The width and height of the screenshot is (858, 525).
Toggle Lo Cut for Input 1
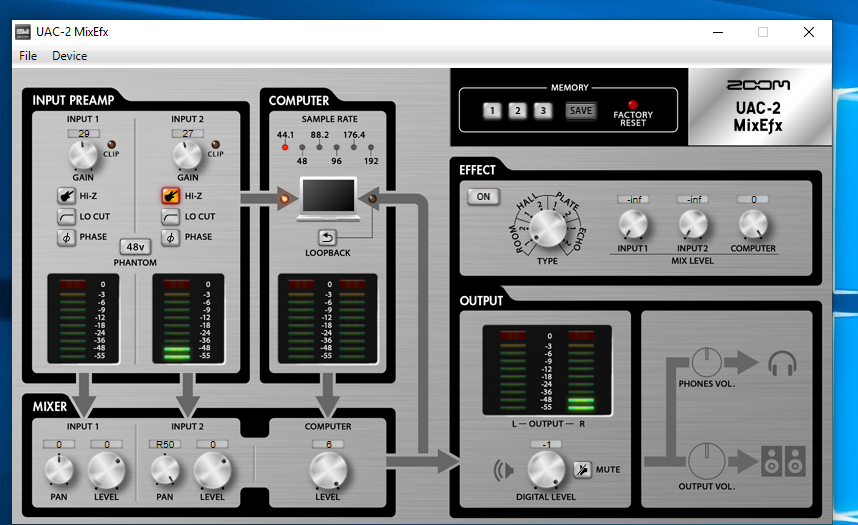click(x=66, y=216)
